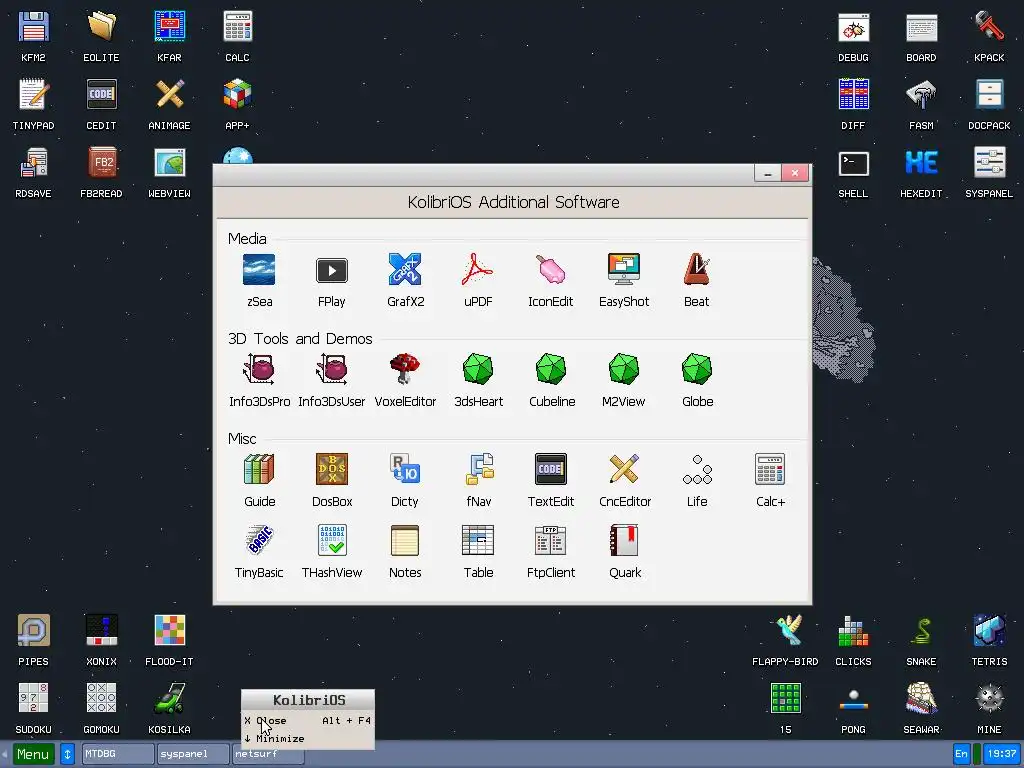Start KOSILKA lawnmower game
Screen dimensions: 1024x768
[169, 699]
